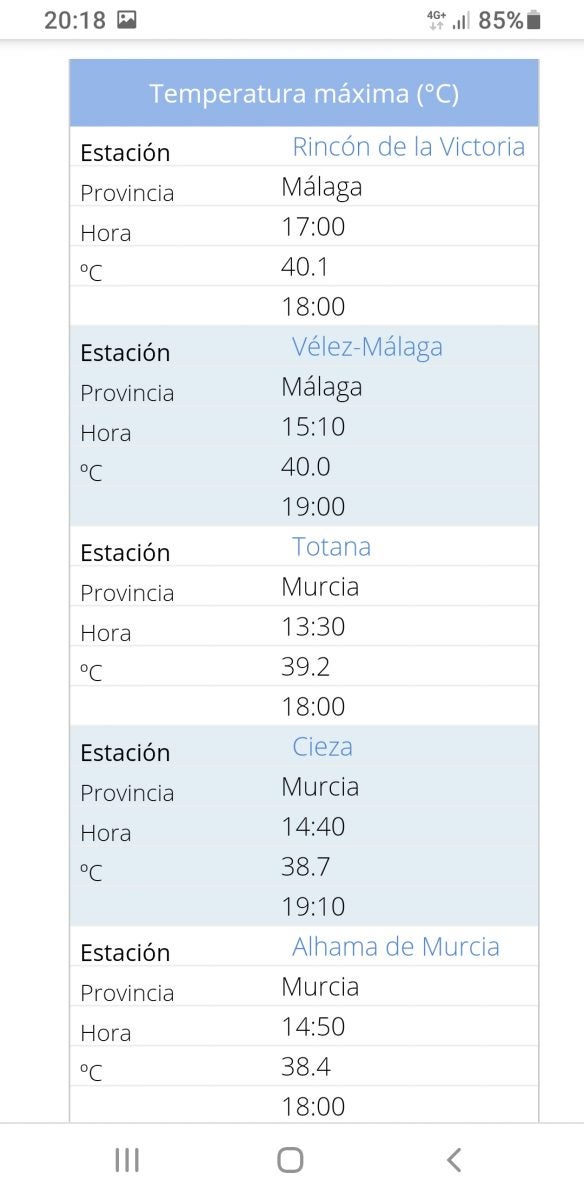Open the Alhama de Murcia station link
584x1200 pixels.
tap(395, 947)
